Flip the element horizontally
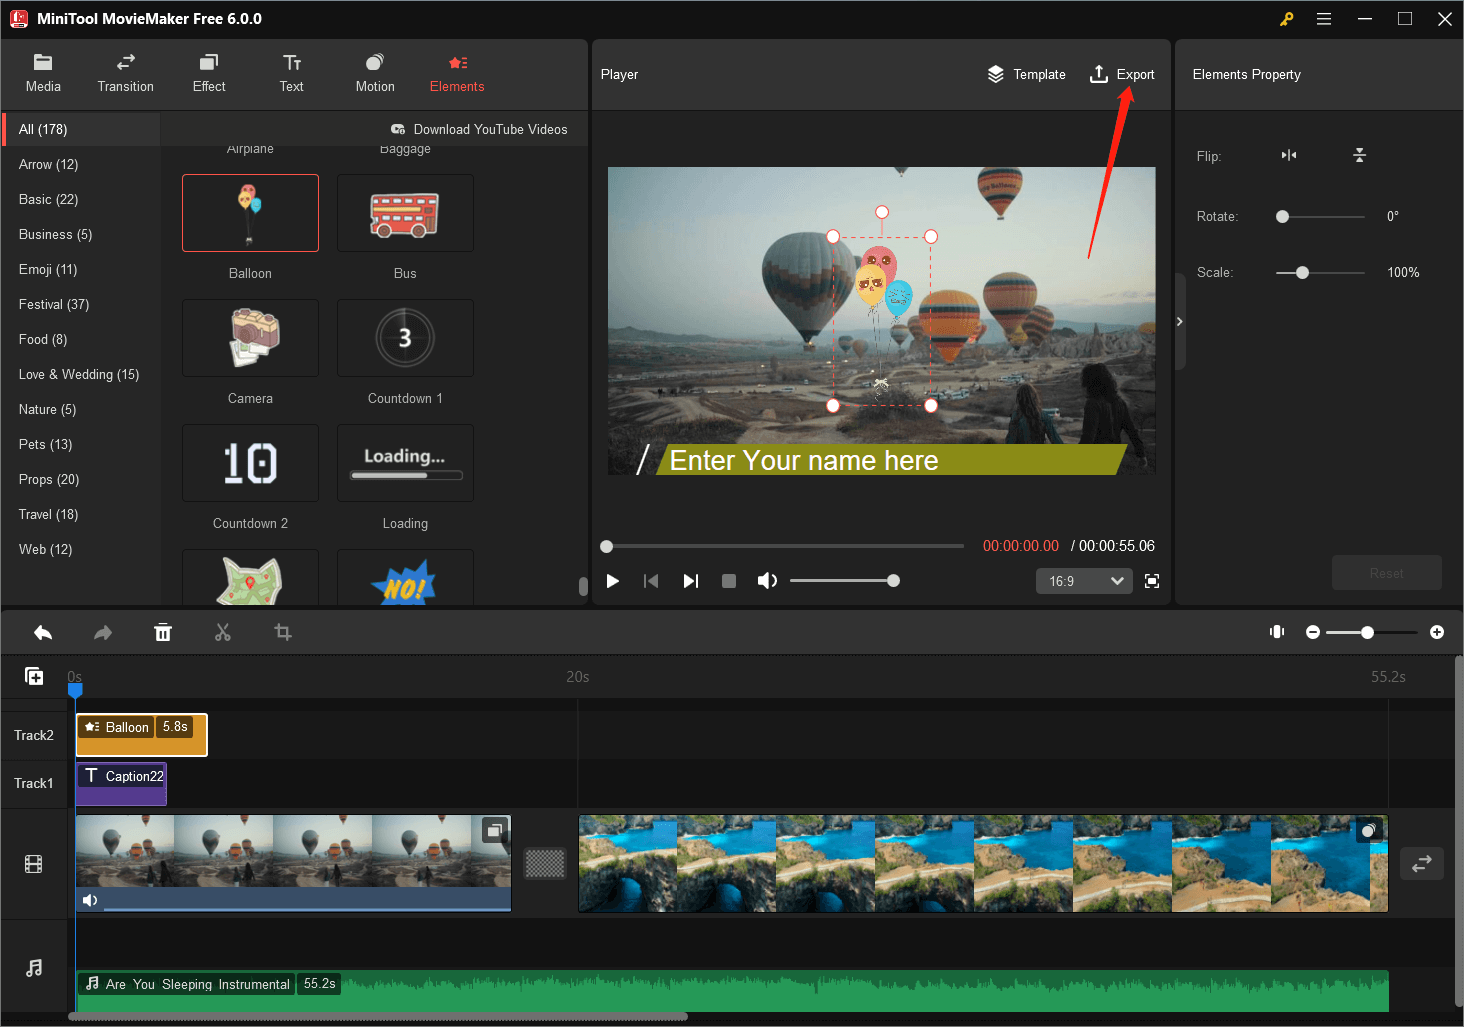 1289,155
